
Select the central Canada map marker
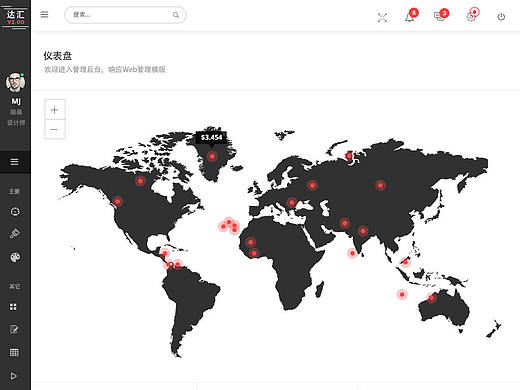point(141,181)
